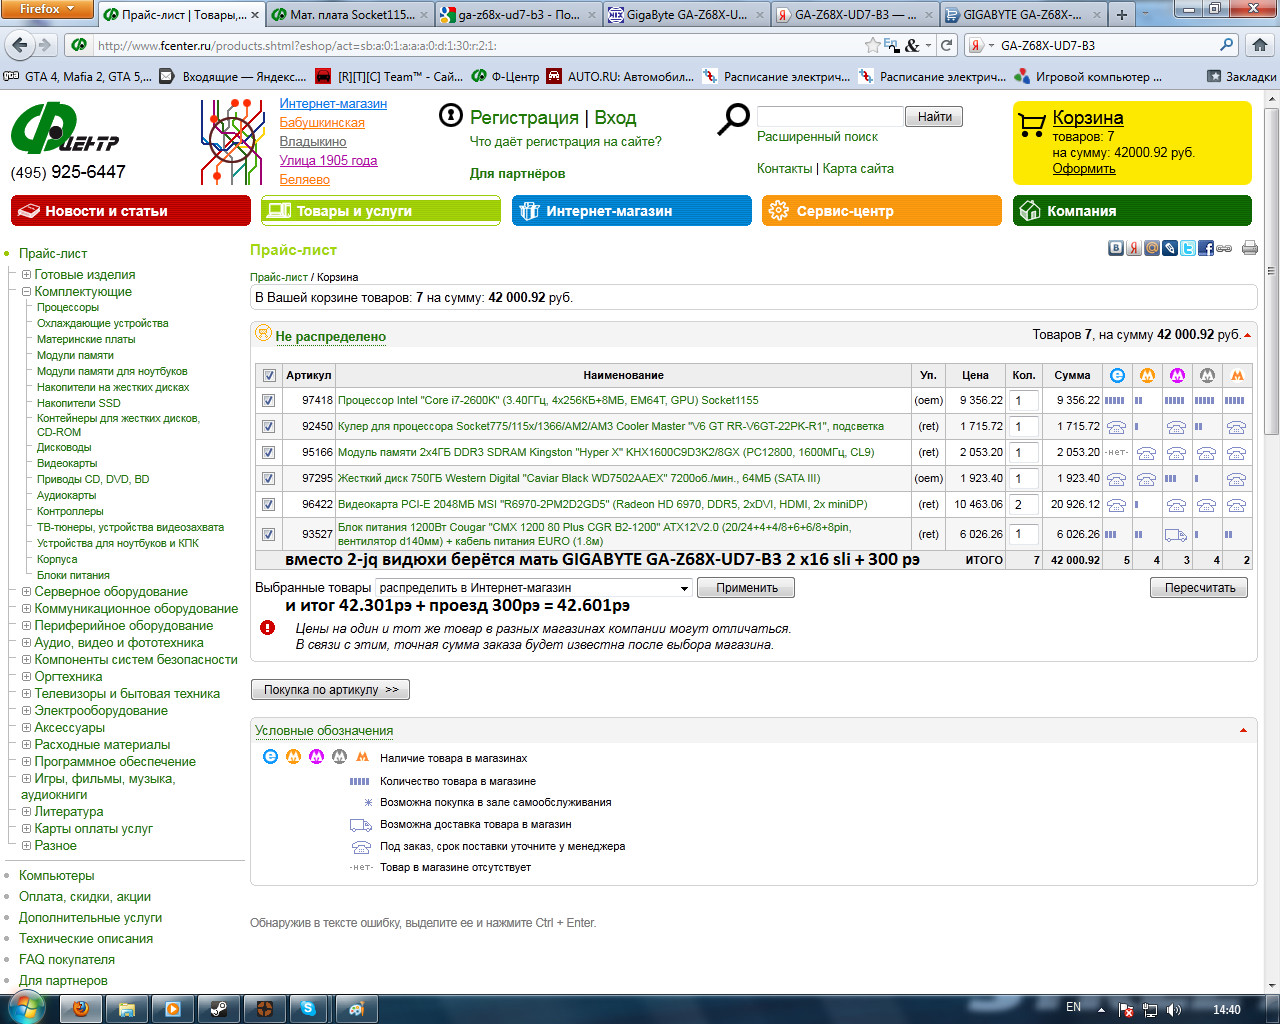Viewport: 1280px width, 1024px height.
Task: Expand the Программное обеспечение category
Action: coord(26,761)
